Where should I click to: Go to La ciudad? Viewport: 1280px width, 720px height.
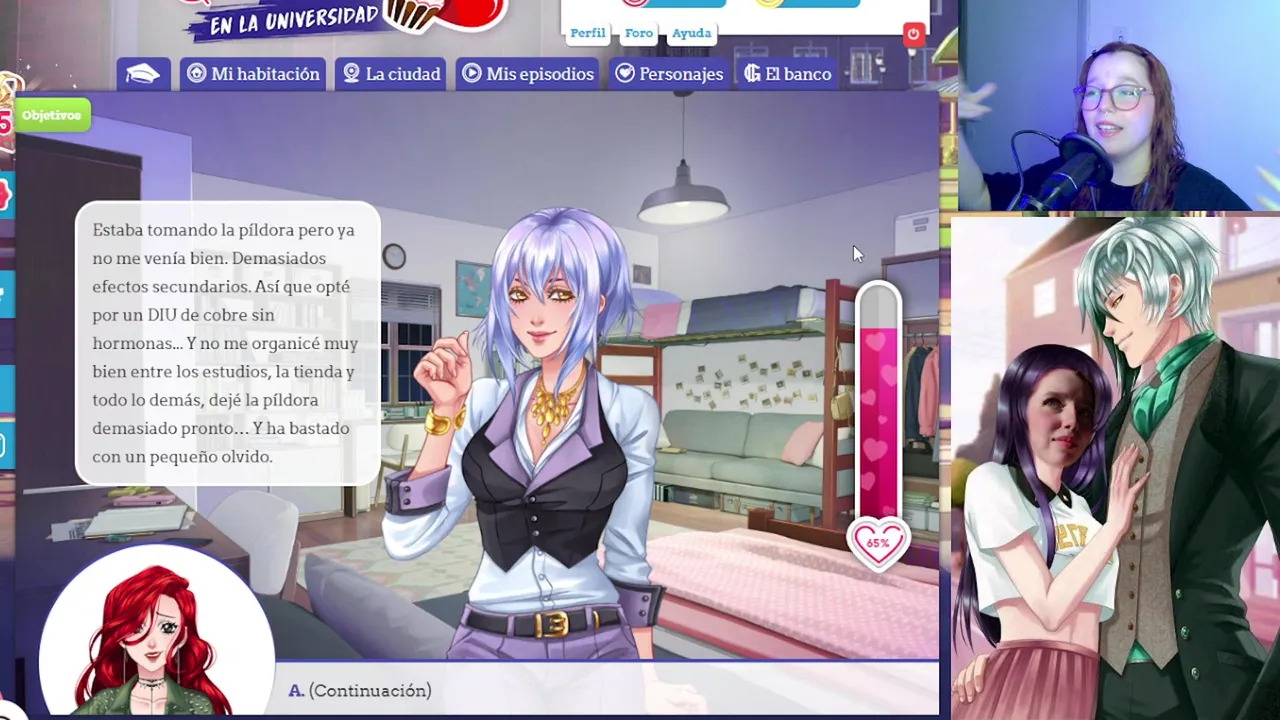[391, 74]
